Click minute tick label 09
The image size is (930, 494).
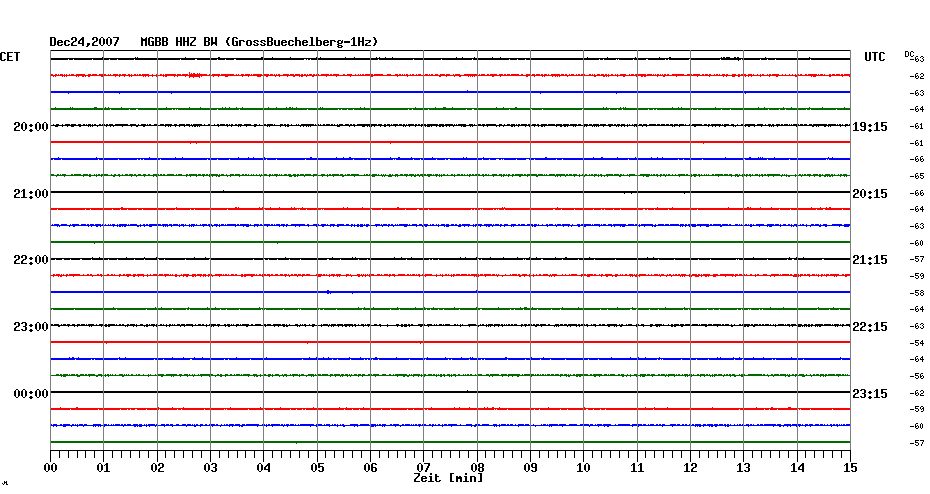pyautogui.click(x=530, y=468)
